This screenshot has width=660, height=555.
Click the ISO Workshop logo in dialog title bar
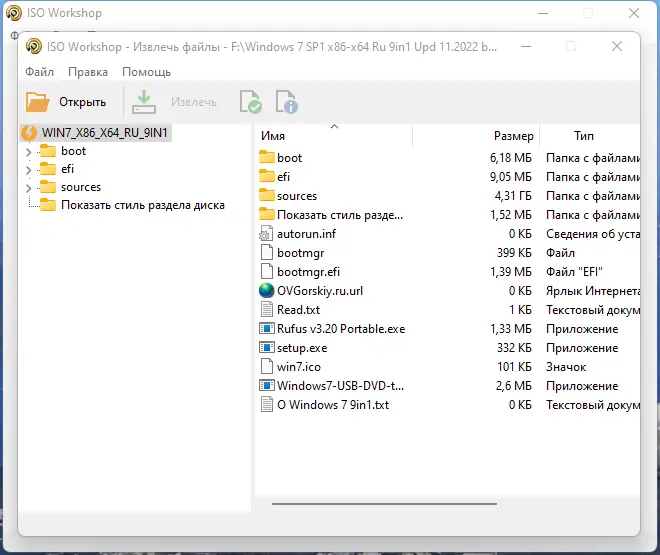tap(34, 46)
